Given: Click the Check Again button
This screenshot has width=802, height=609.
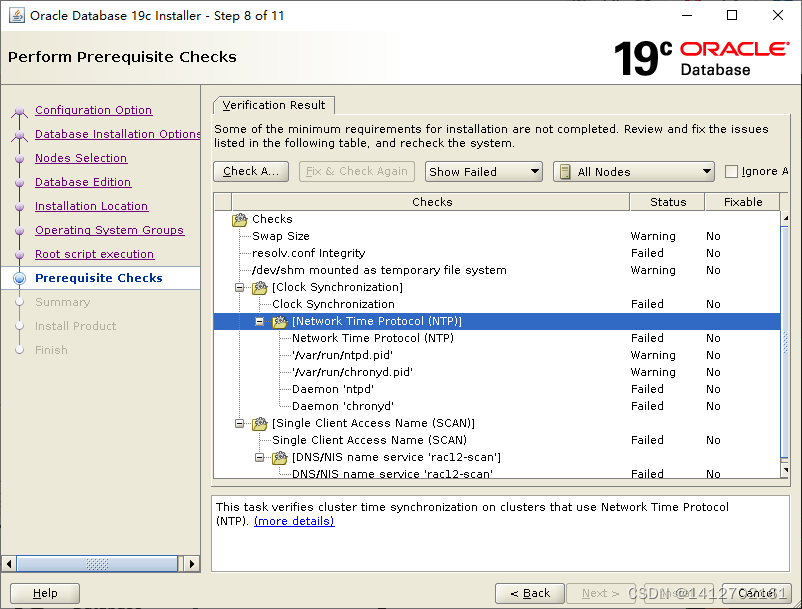Looking at the screenshot, I should point(251,171).
